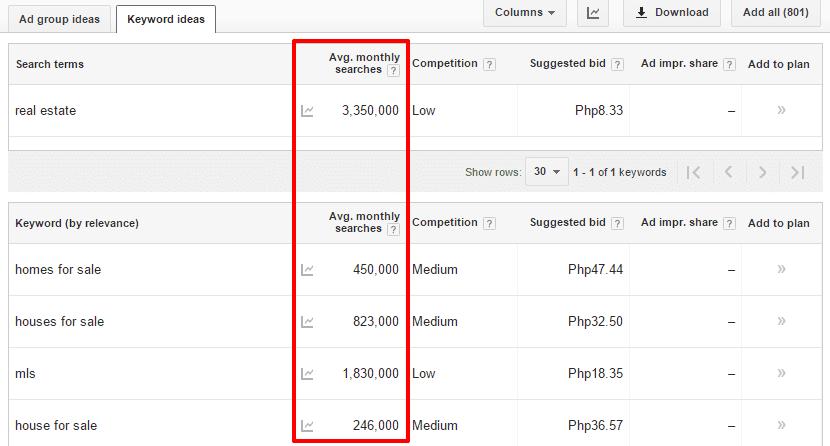This screenshot has width=830, height=446.
Task: Click trend chart icon for homes for sale
Action: pyautogui.click(x=307, y=270)
